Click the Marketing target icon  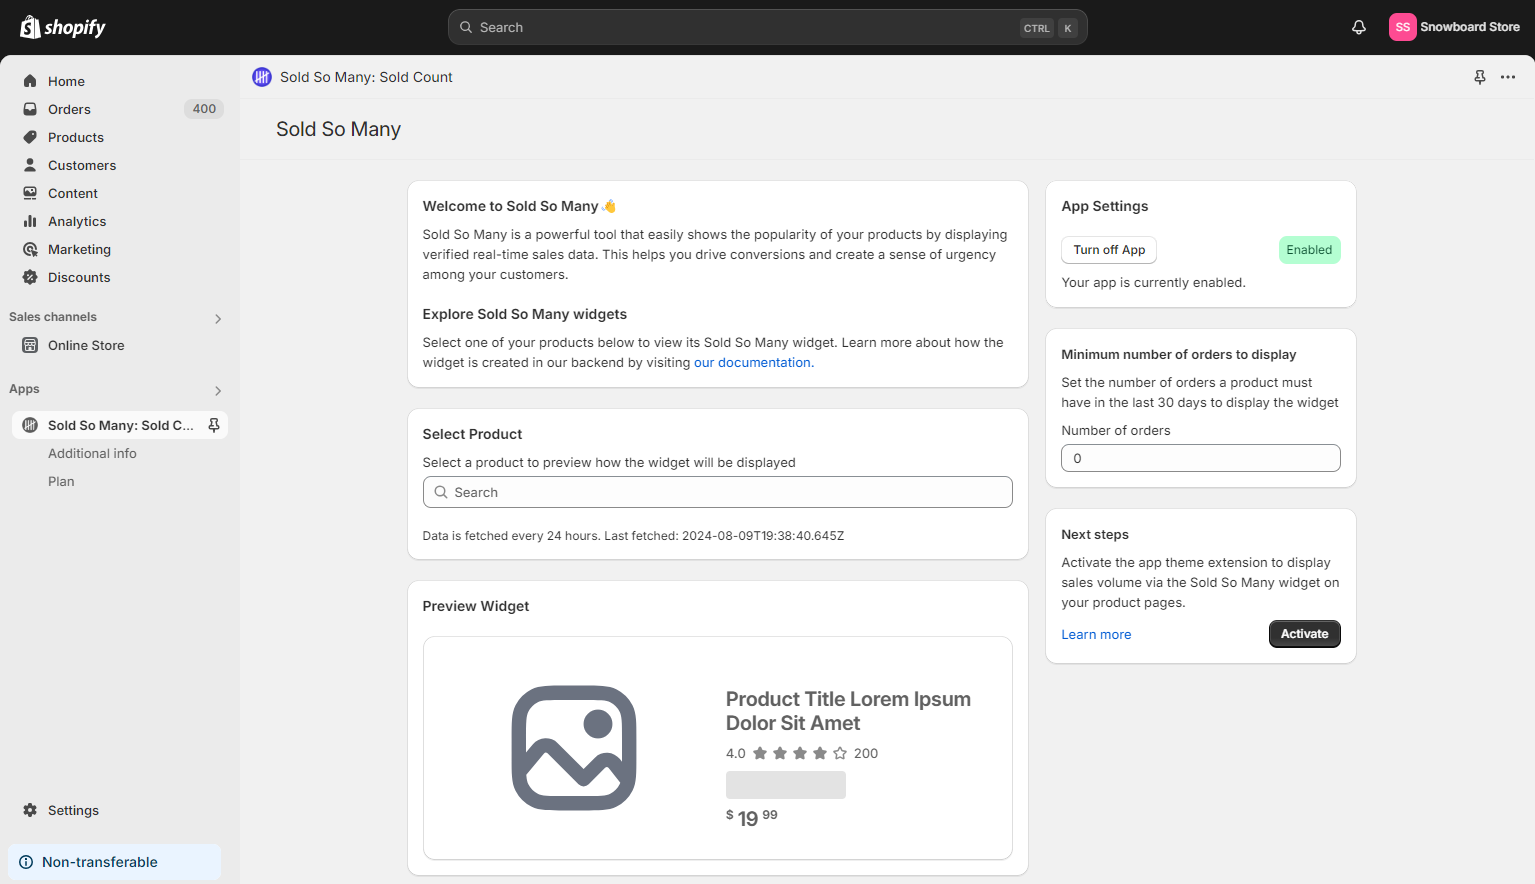(30, 249)
